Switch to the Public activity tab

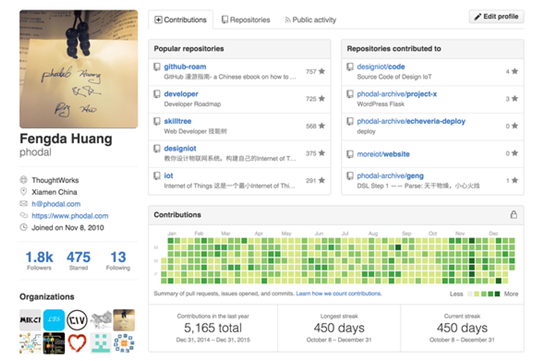310,20
